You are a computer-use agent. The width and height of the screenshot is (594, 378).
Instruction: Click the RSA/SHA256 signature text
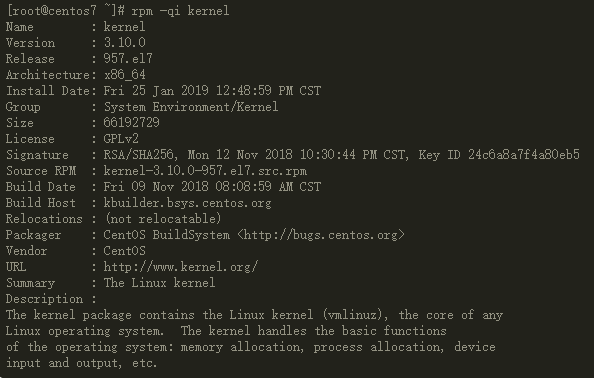click(139, 155)
